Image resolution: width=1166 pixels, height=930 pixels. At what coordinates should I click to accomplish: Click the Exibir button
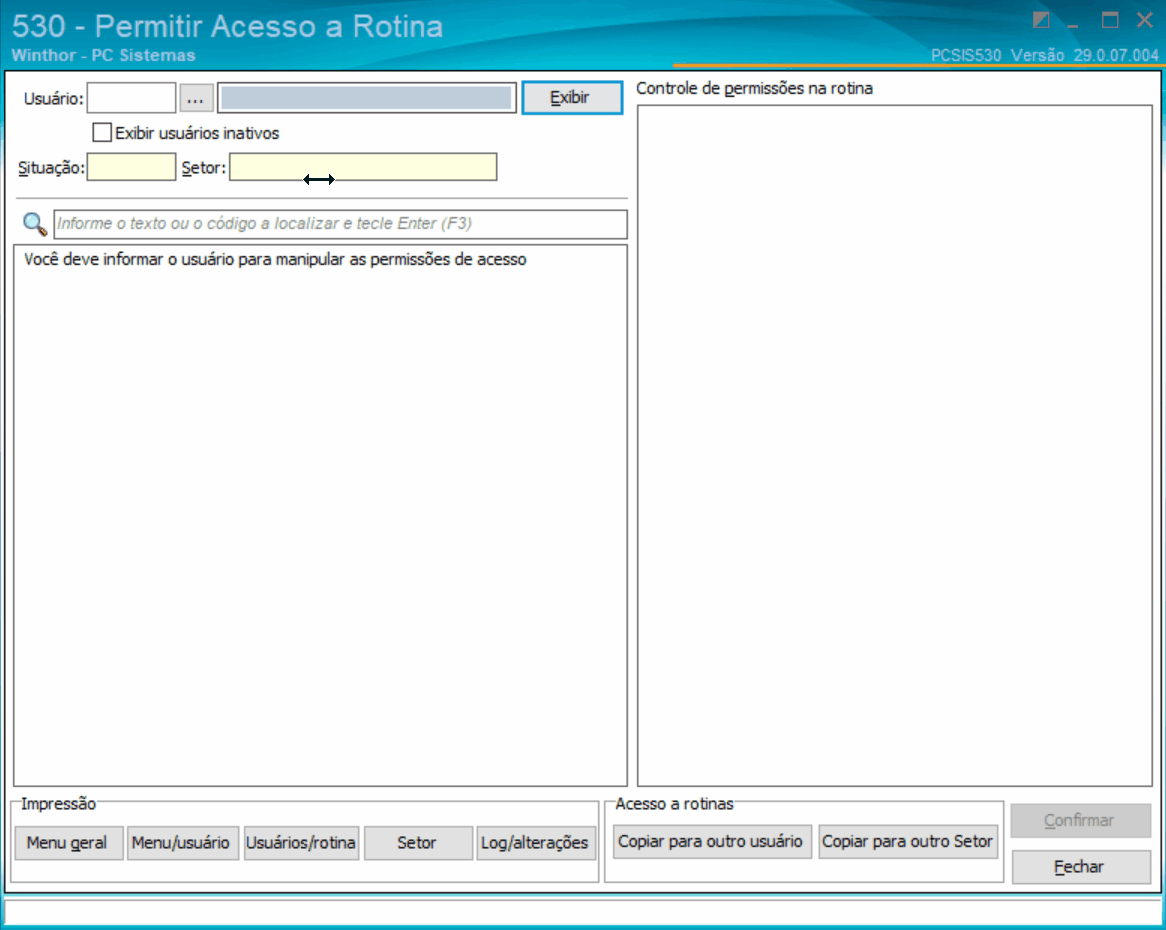click(x=572, y=97)
